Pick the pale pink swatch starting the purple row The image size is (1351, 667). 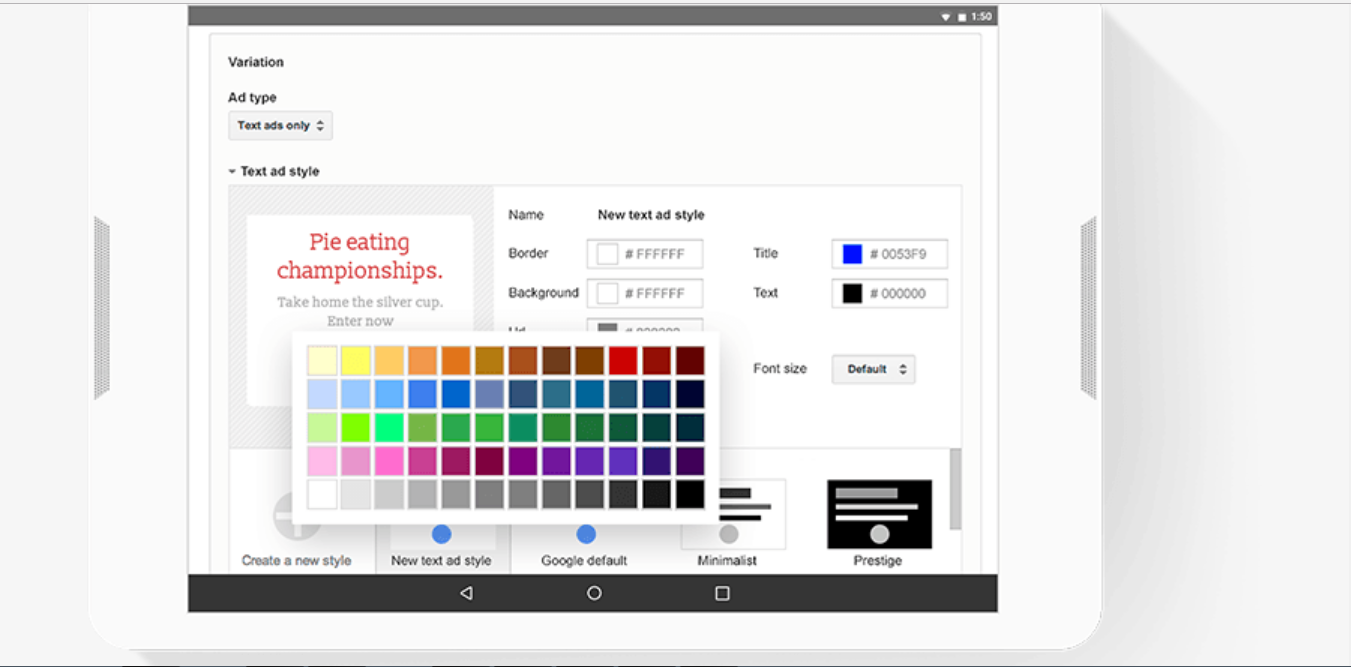[322, 461]
